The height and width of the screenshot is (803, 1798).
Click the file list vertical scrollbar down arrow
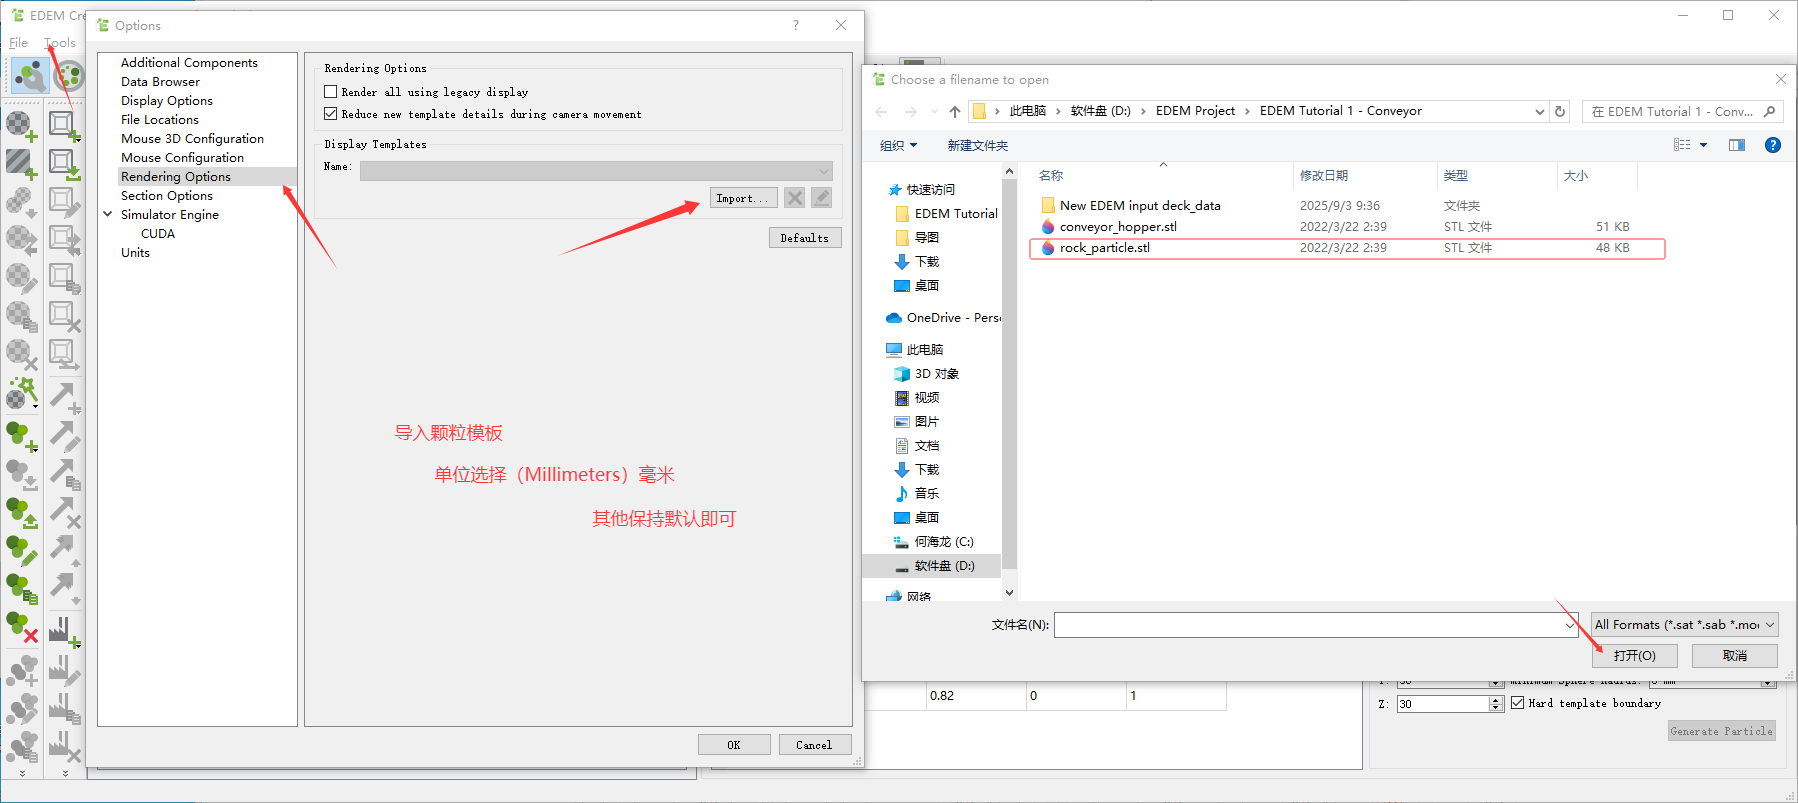coord(1009,593)
